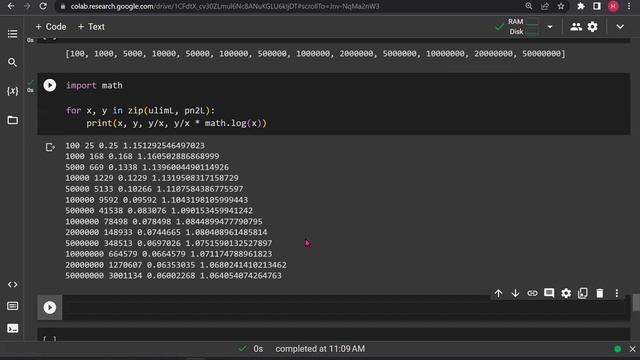The width and height of the screenshot is (640, 360).
Task: Copy link to cell
Action: pos(532,293)
